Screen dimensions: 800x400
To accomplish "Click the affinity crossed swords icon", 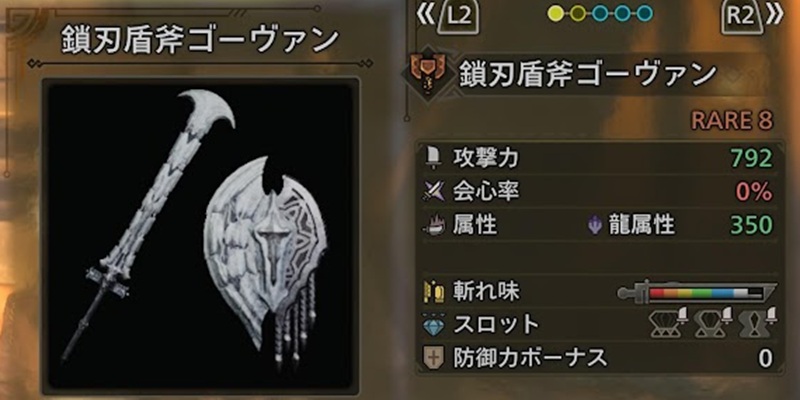I will [x=433, y=191].
